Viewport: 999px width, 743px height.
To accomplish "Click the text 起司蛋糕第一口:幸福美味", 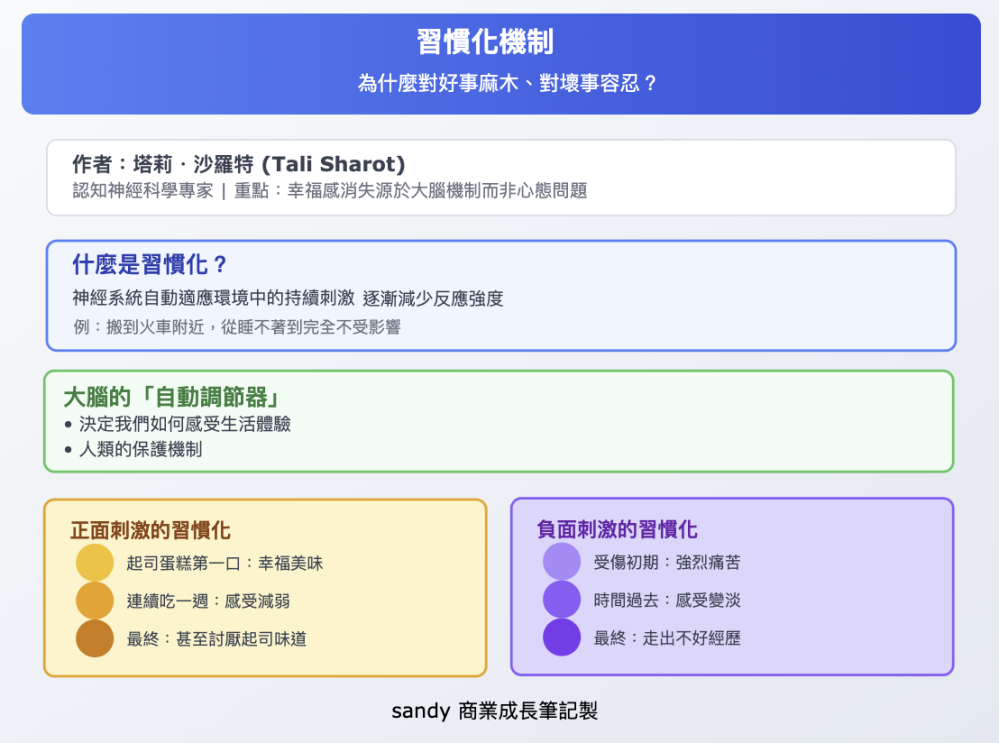I will pyautogui.click(x=225, y=563).
